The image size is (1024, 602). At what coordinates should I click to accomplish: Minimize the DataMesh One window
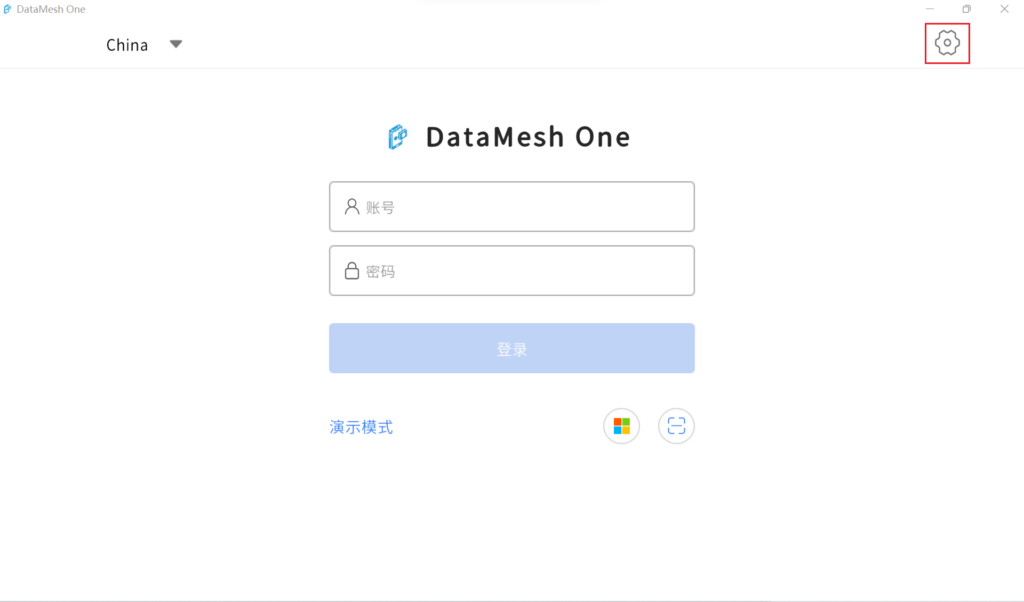[930, 9]
